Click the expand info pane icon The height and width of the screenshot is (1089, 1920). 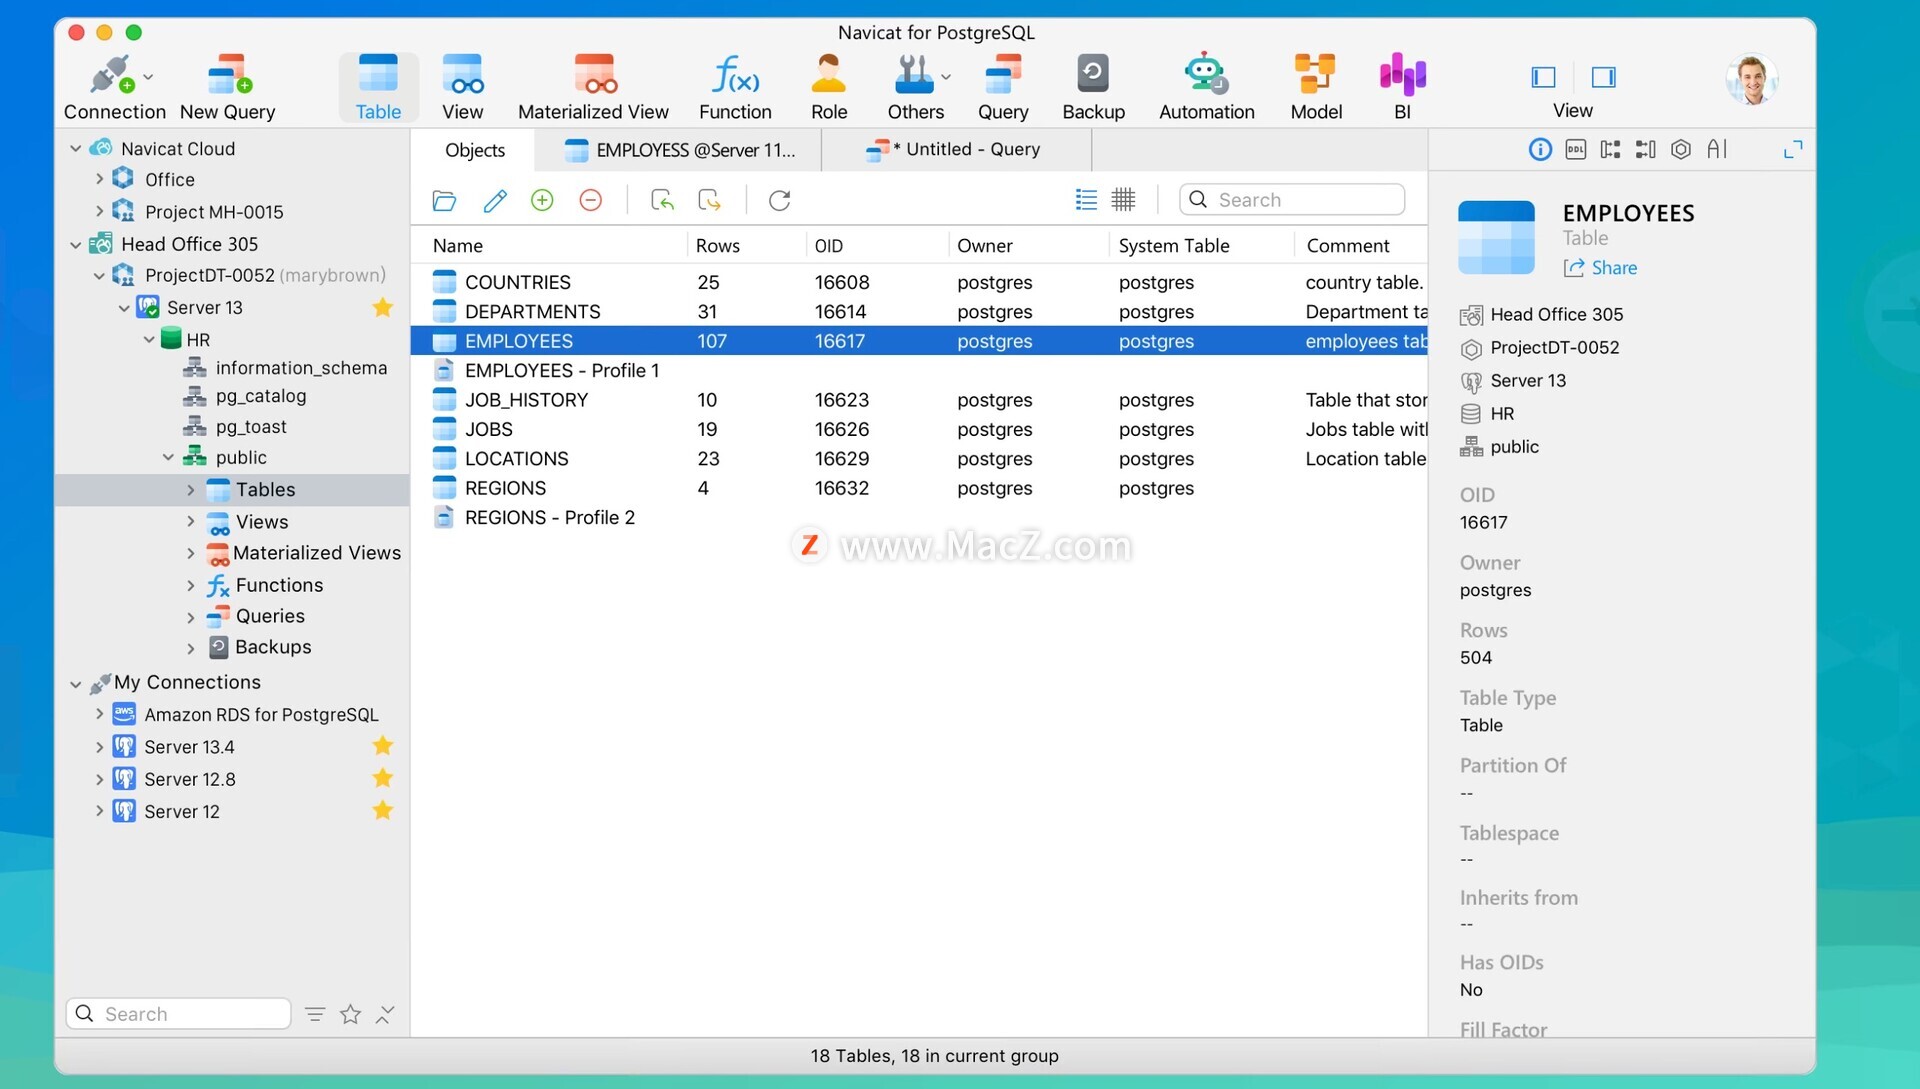1793,150
